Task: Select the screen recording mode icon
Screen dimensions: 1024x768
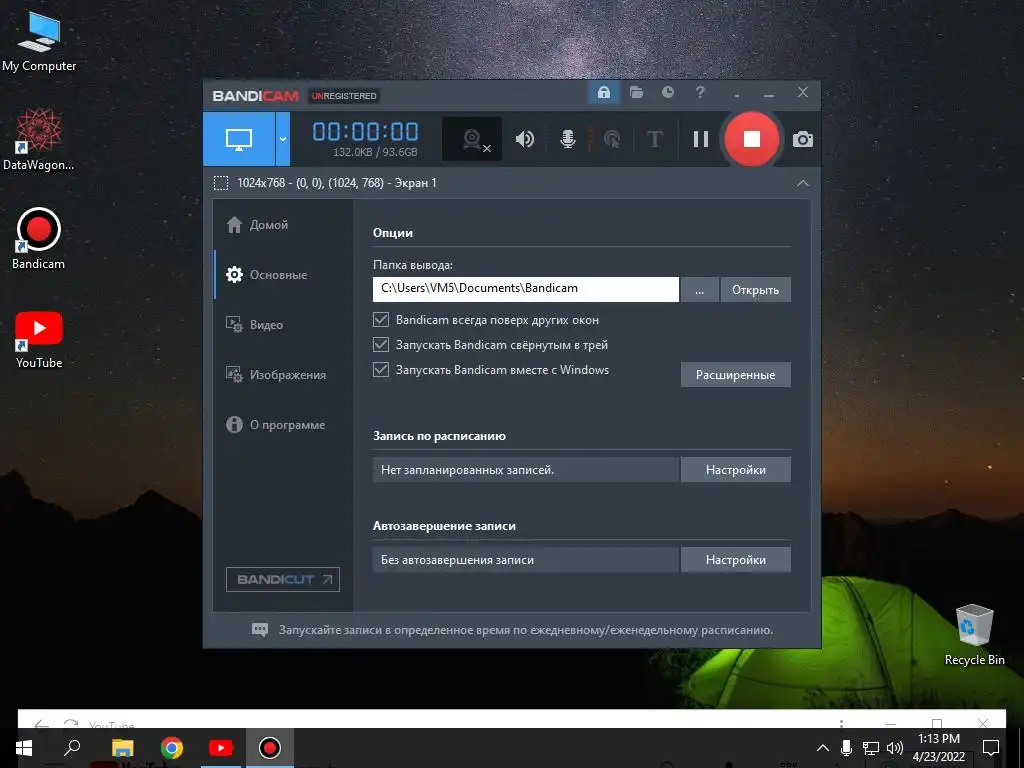Action: [x=239, y=139]
